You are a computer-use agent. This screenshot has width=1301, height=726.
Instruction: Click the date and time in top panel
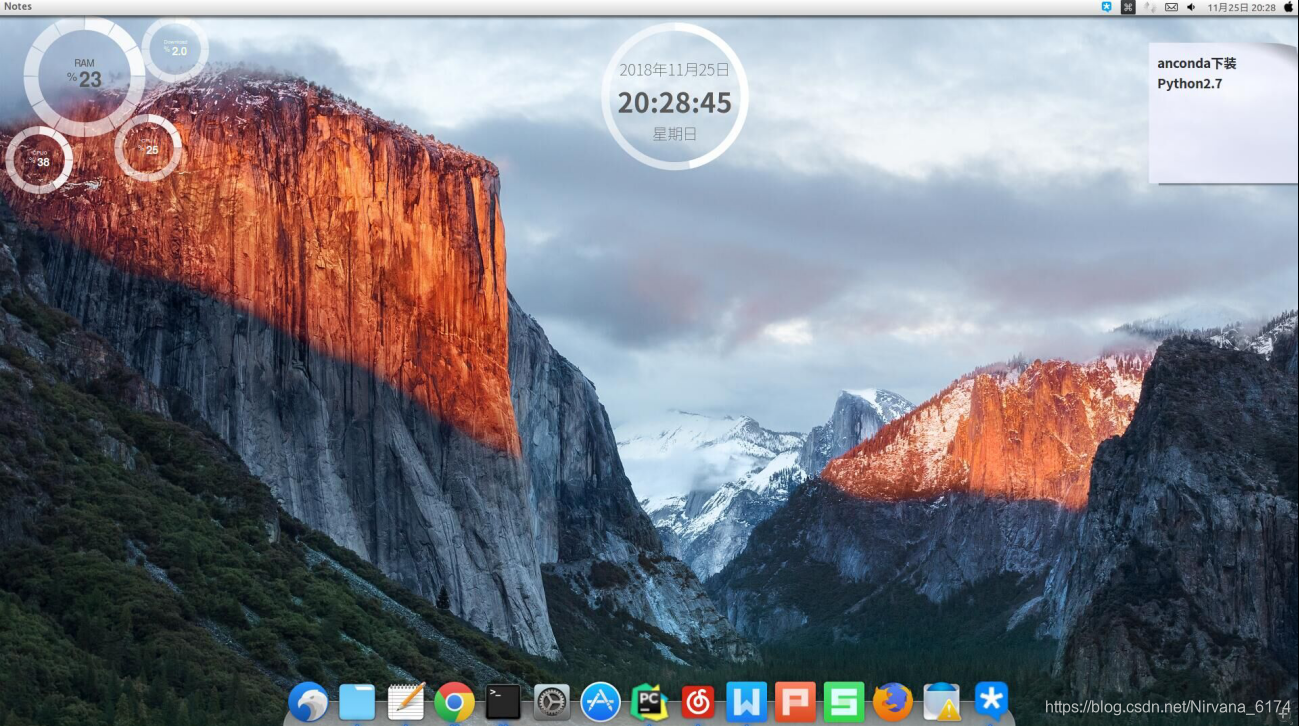click(1241, 7)
